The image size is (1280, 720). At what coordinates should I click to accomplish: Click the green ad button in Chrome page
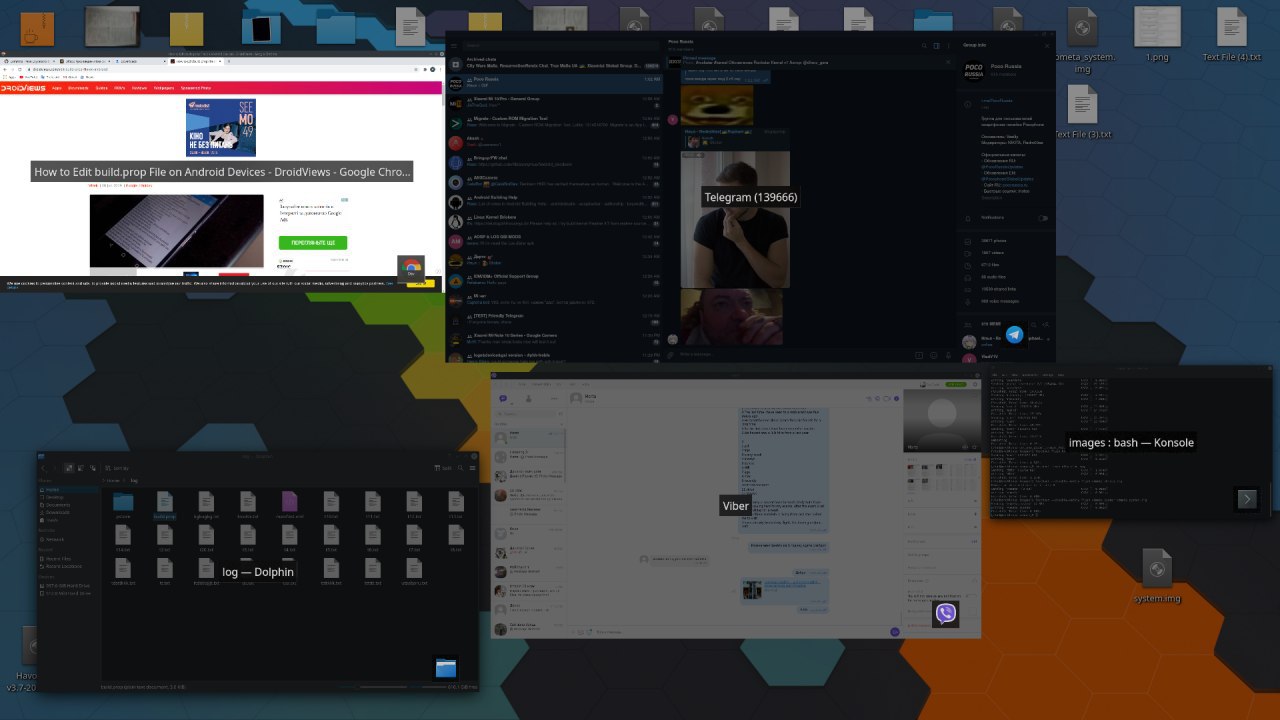pyautogui.click(x=313, y=243)
